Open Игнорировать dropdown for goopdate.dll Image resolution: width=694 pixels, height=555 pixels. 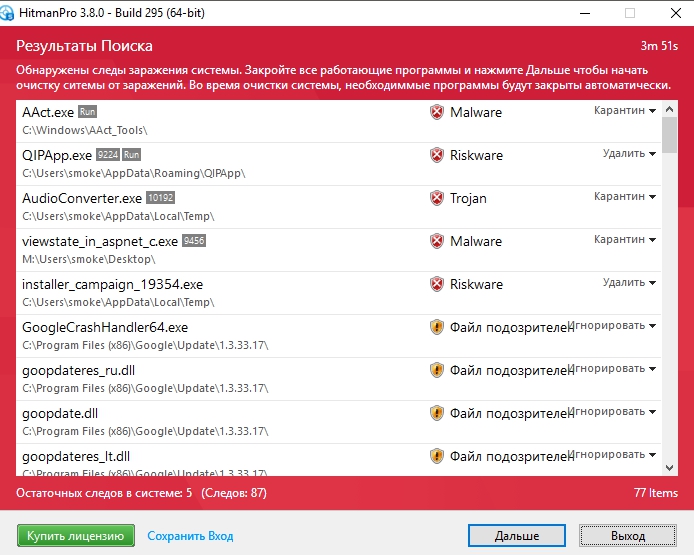click(613, 411)
